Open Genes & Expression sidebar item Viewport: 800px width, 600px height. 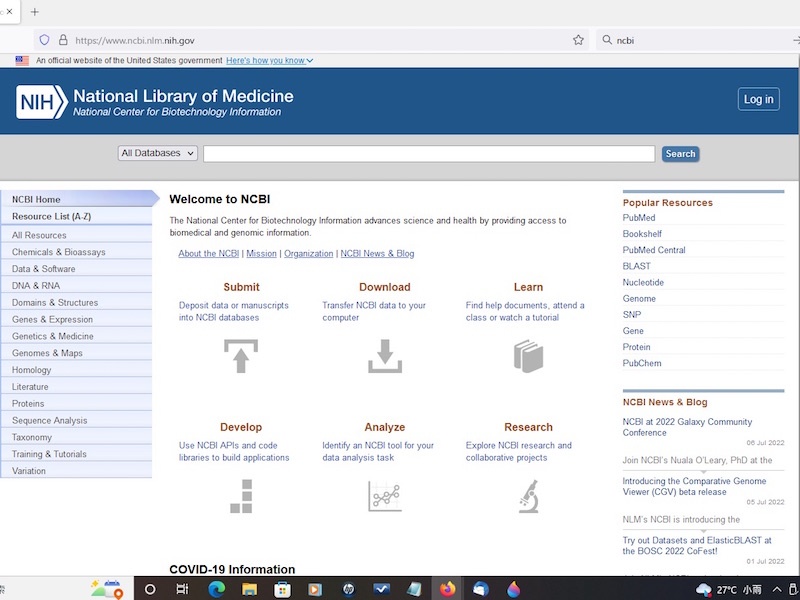click(77, 319)
